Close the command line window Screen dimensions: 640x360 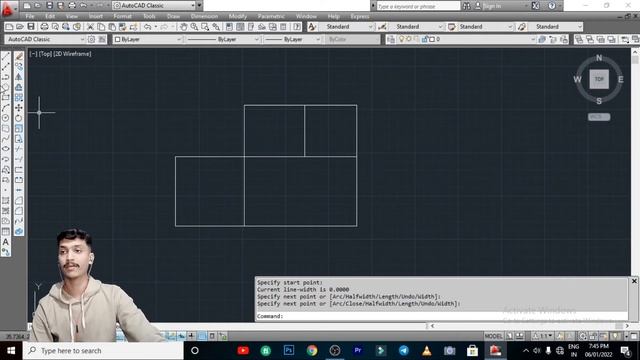634,281
